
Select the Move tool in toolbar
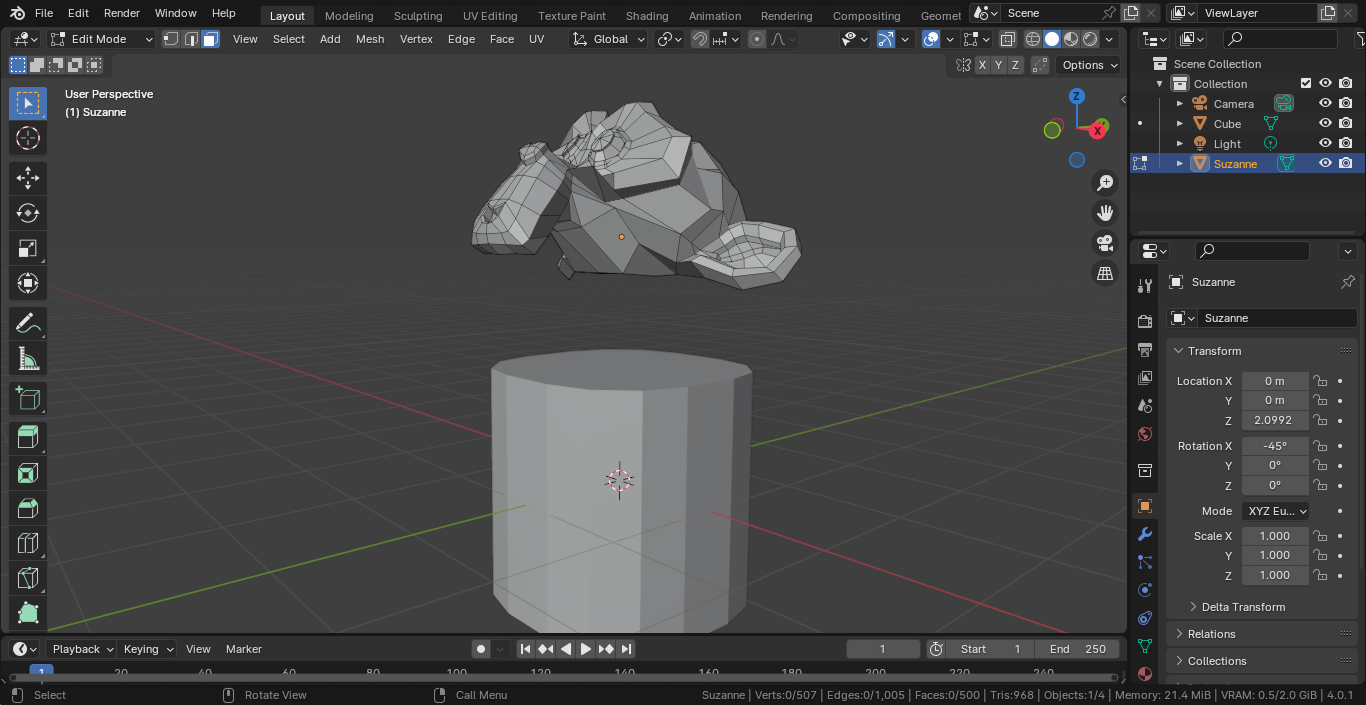(x=28, y=178)
